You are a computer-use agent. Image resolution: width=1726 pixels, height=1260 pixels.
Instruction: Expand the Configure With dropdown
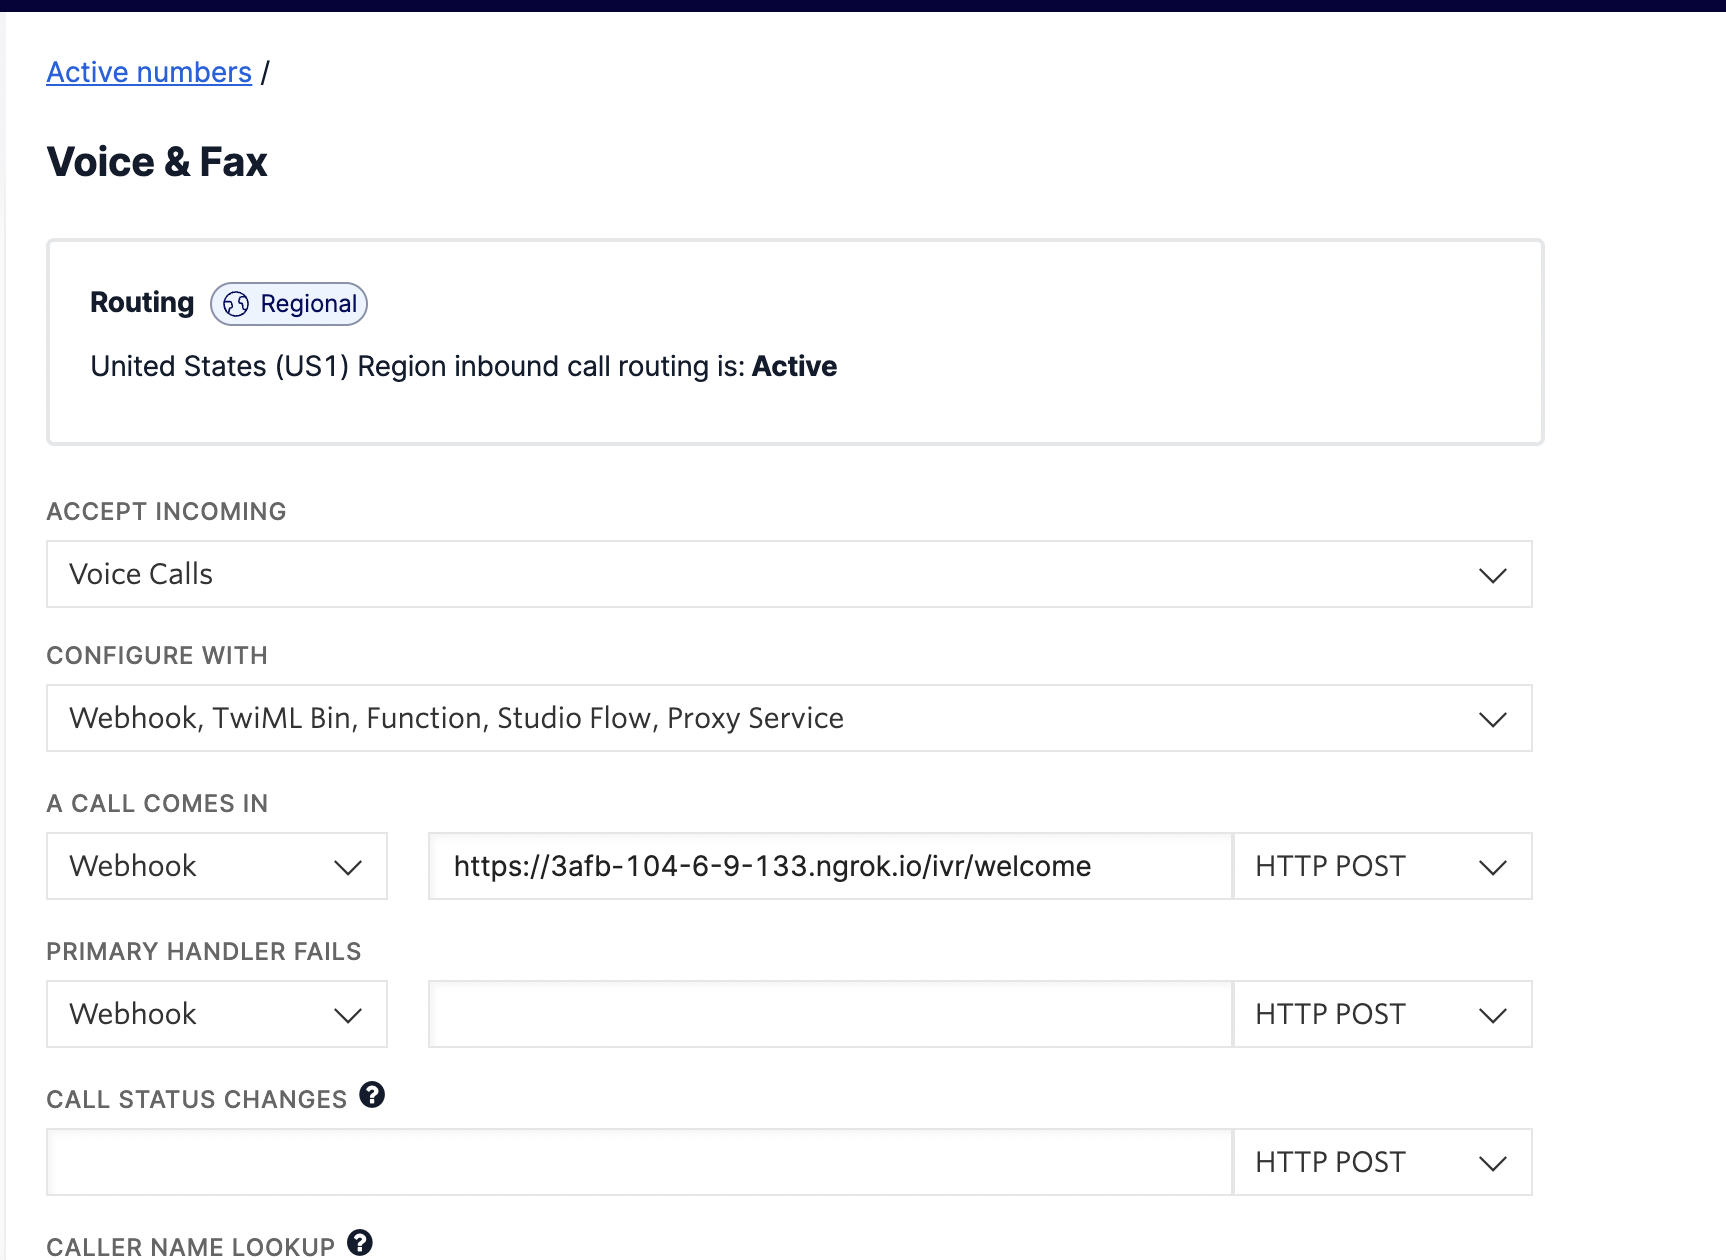click(788, 718)
